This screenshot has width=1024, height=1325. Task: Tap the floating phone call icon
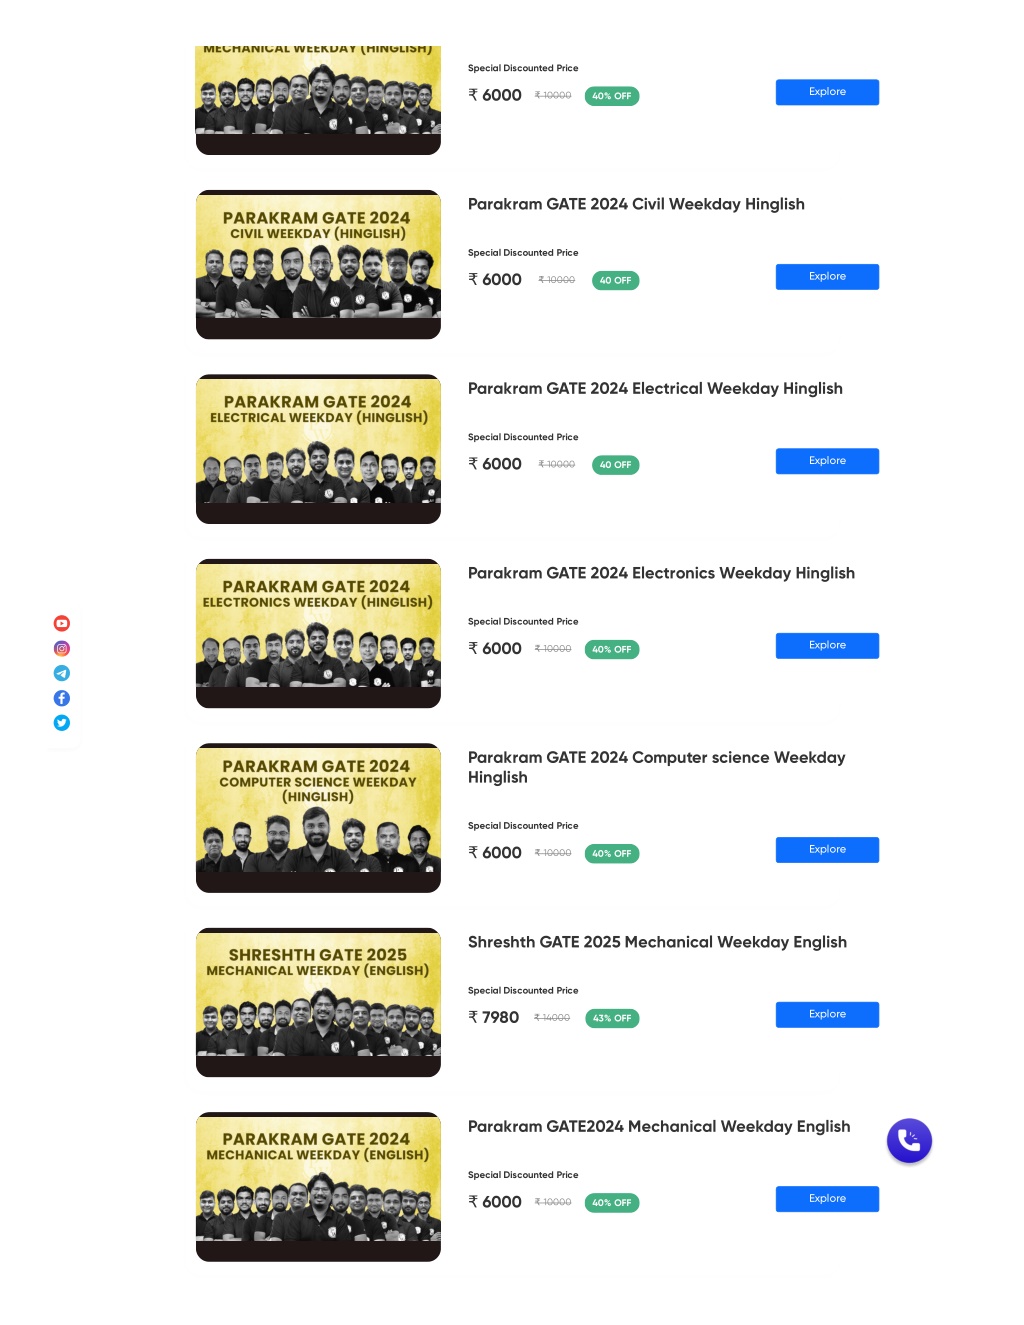coord(909,1140)
